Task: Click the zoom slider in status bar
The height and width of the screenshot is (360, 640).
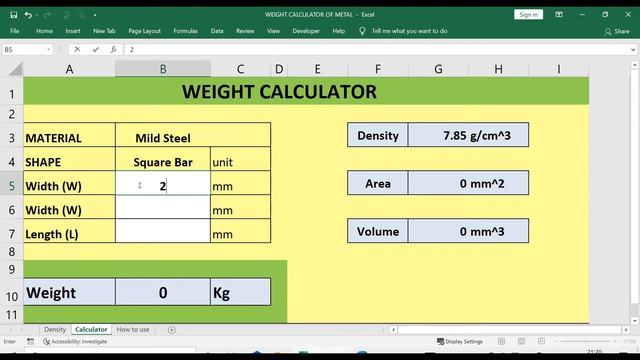Action: pyautogui.click(x=586, y=341)
